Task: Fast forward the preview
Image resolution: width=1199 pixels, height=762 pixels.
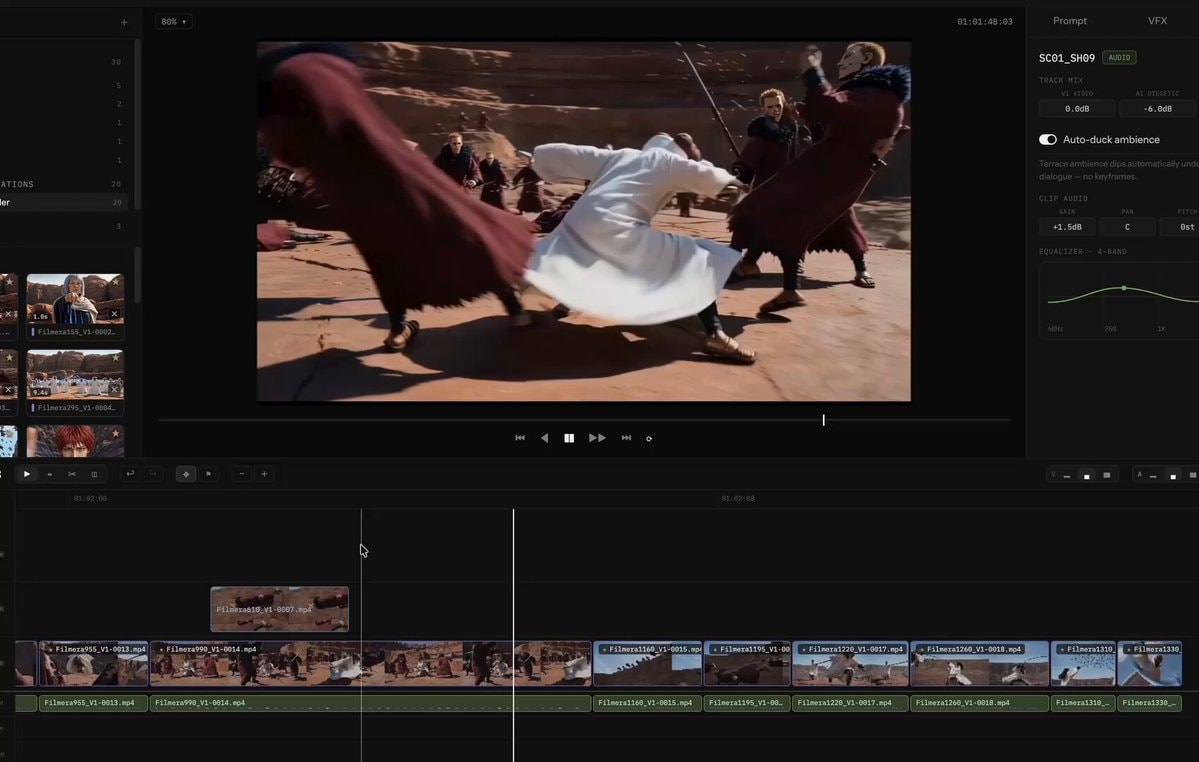Action: click(x=597, y=438)
